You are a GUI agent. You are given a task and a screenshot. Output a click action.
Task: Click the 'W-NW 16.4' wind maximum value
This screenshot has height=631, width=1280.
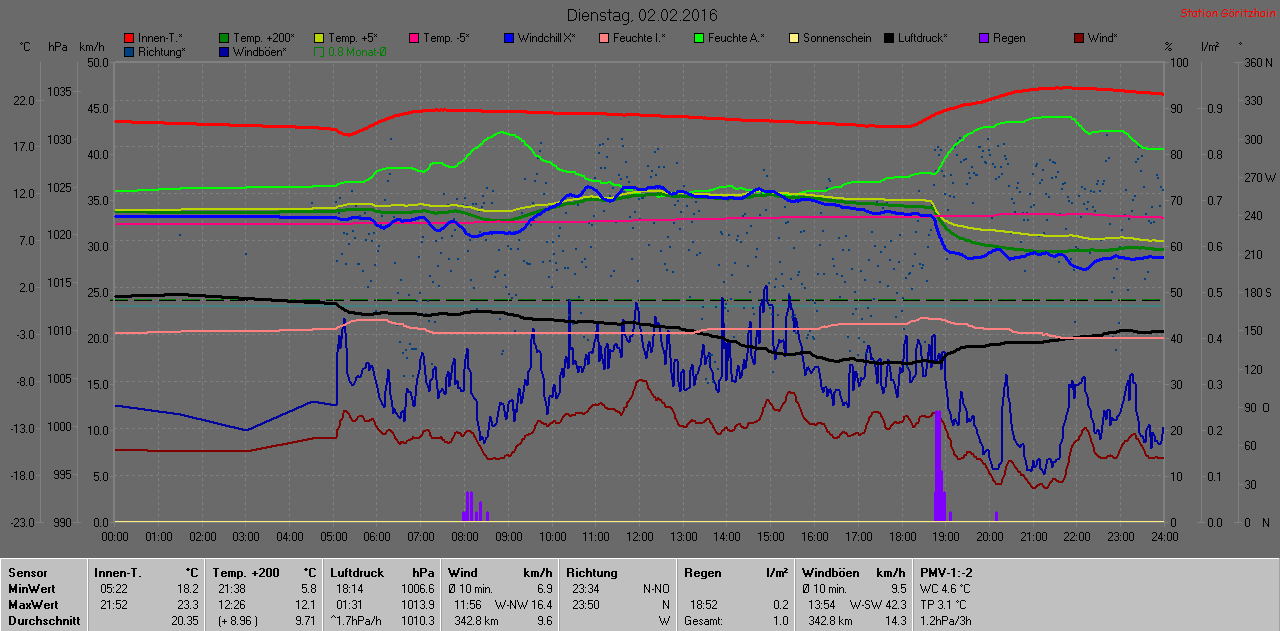click(523, 605)
